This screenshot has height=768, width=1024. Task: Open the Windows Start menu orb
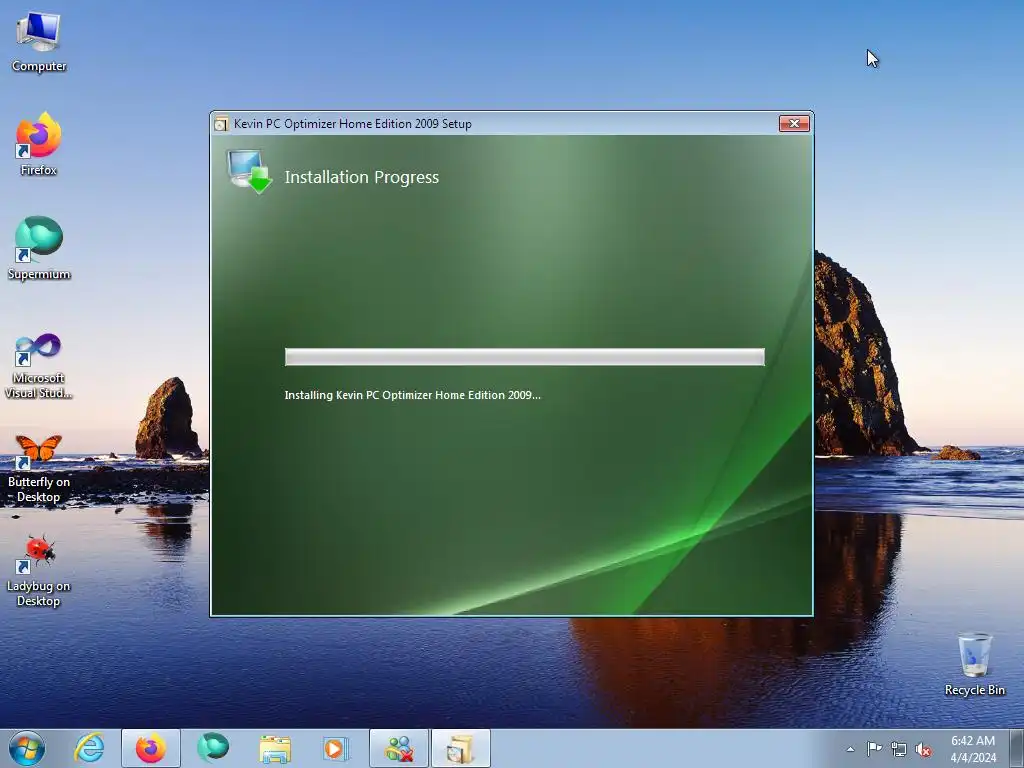point(27,748)
